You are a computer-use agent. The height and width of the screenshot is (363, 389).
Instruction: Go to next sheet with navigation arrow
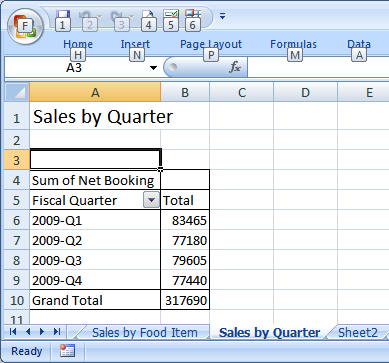pos(42,332)
